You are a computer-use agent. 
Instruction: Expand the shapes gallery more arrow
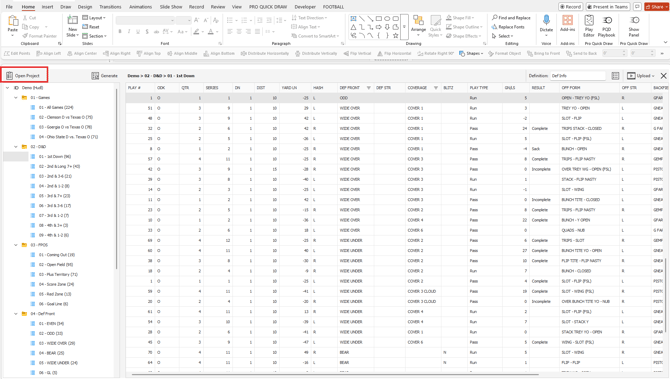click(404, 27)
